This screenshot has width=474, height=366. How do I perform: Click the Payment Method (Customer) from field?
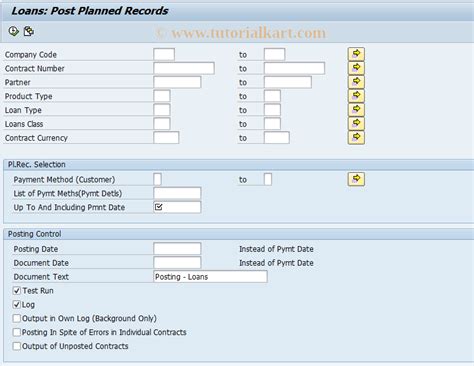click(x=158, y=179)
